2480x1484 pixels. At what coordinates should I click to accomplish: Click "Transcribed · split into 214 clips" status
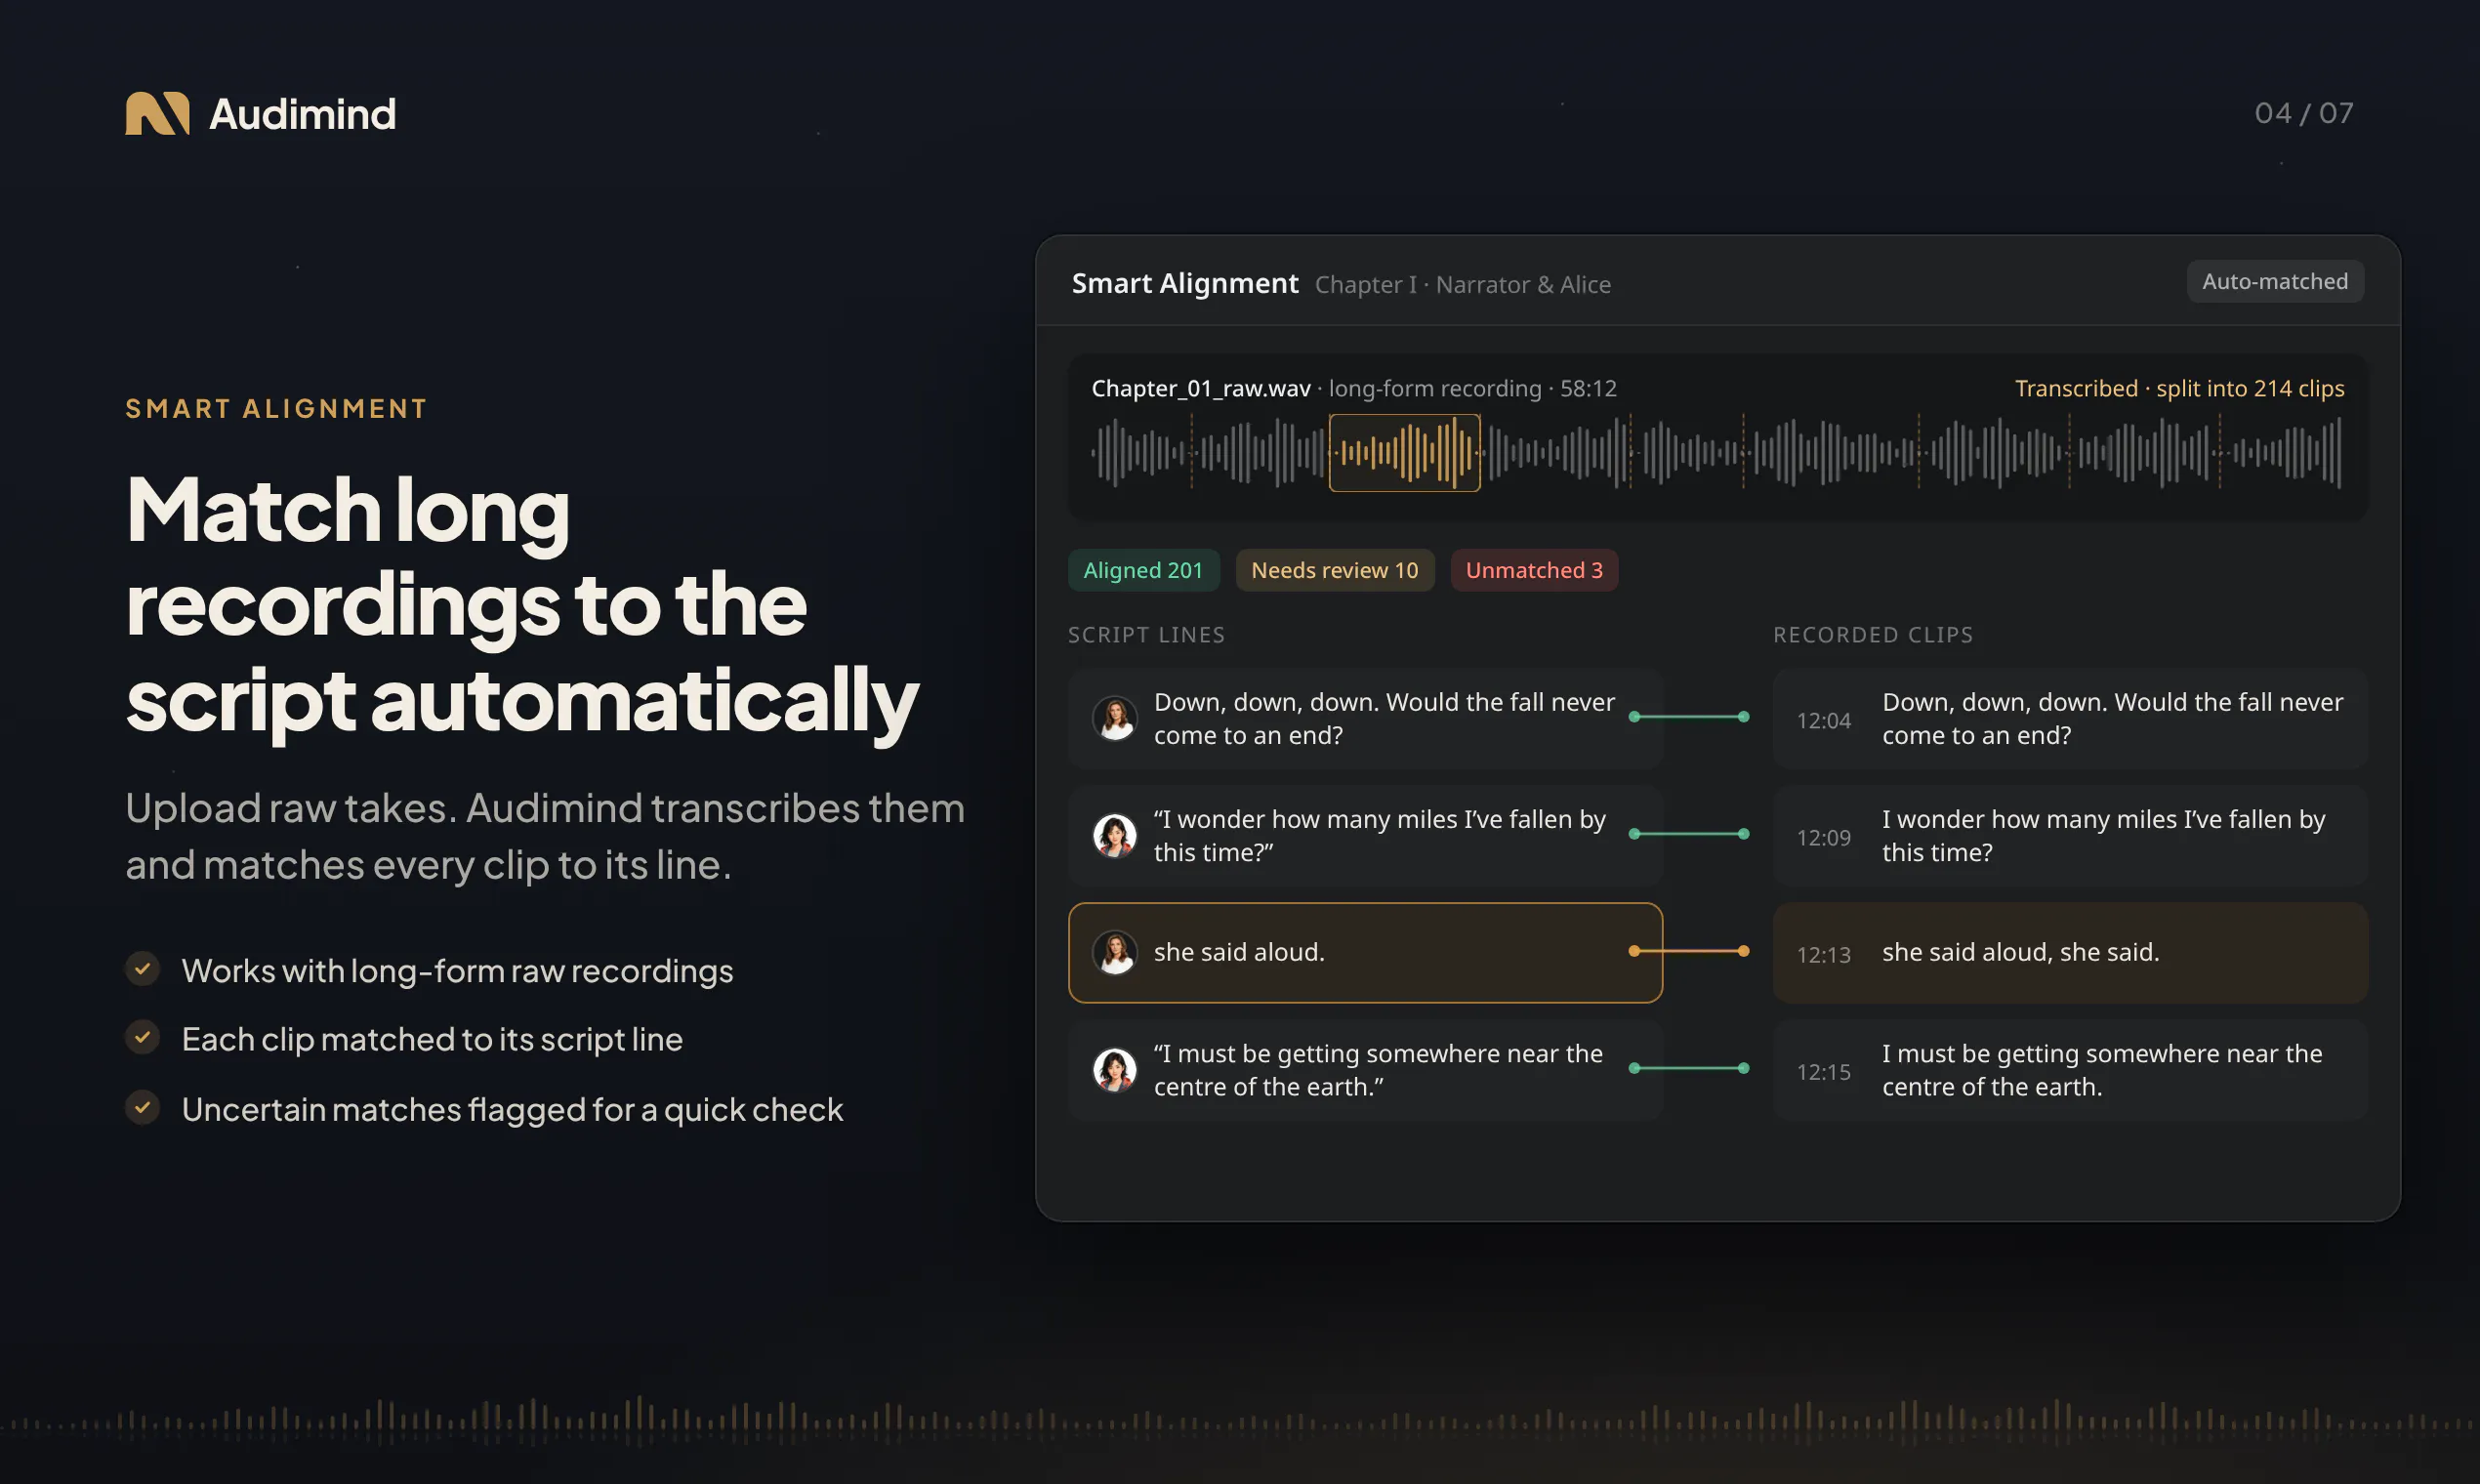point(2179,388)
